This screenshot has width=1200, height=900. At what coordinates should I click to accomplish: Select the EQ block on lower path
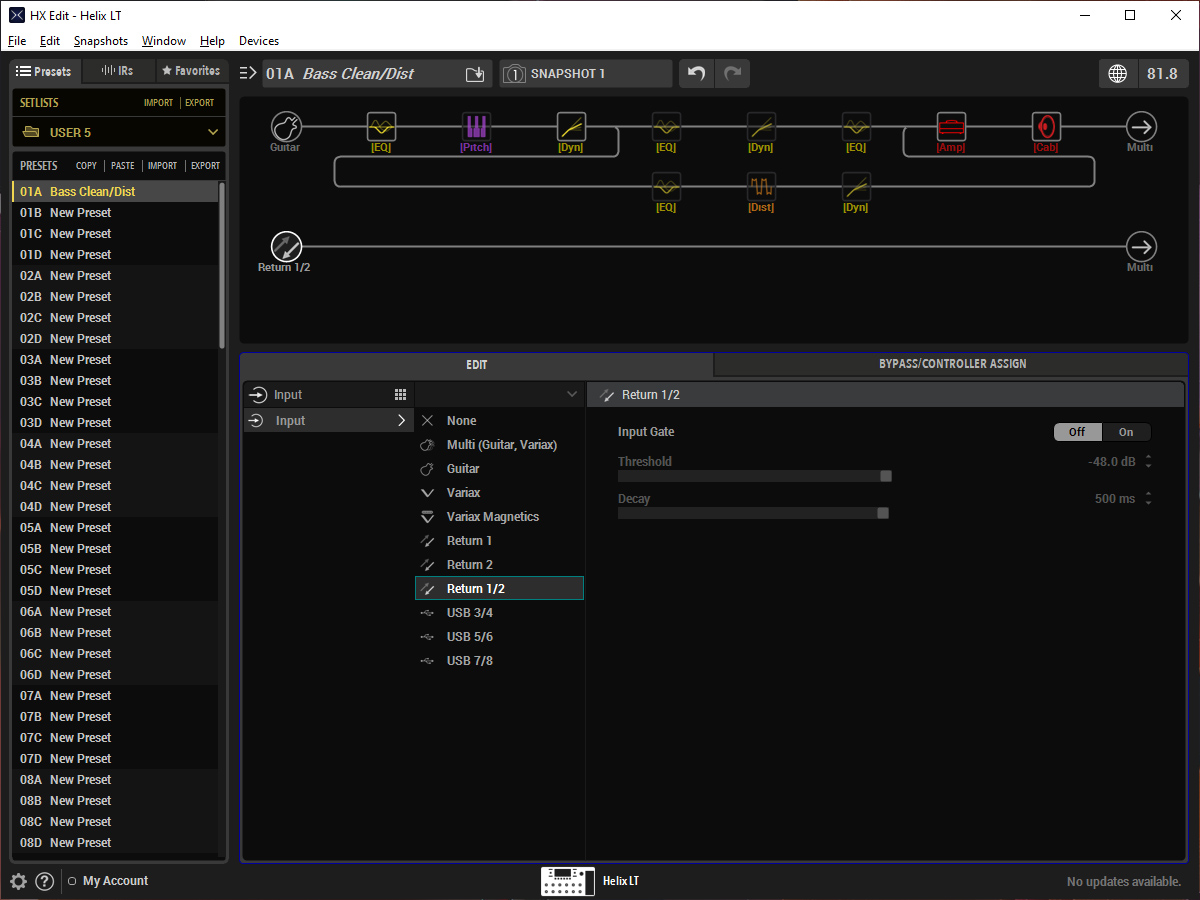[666, 187]
